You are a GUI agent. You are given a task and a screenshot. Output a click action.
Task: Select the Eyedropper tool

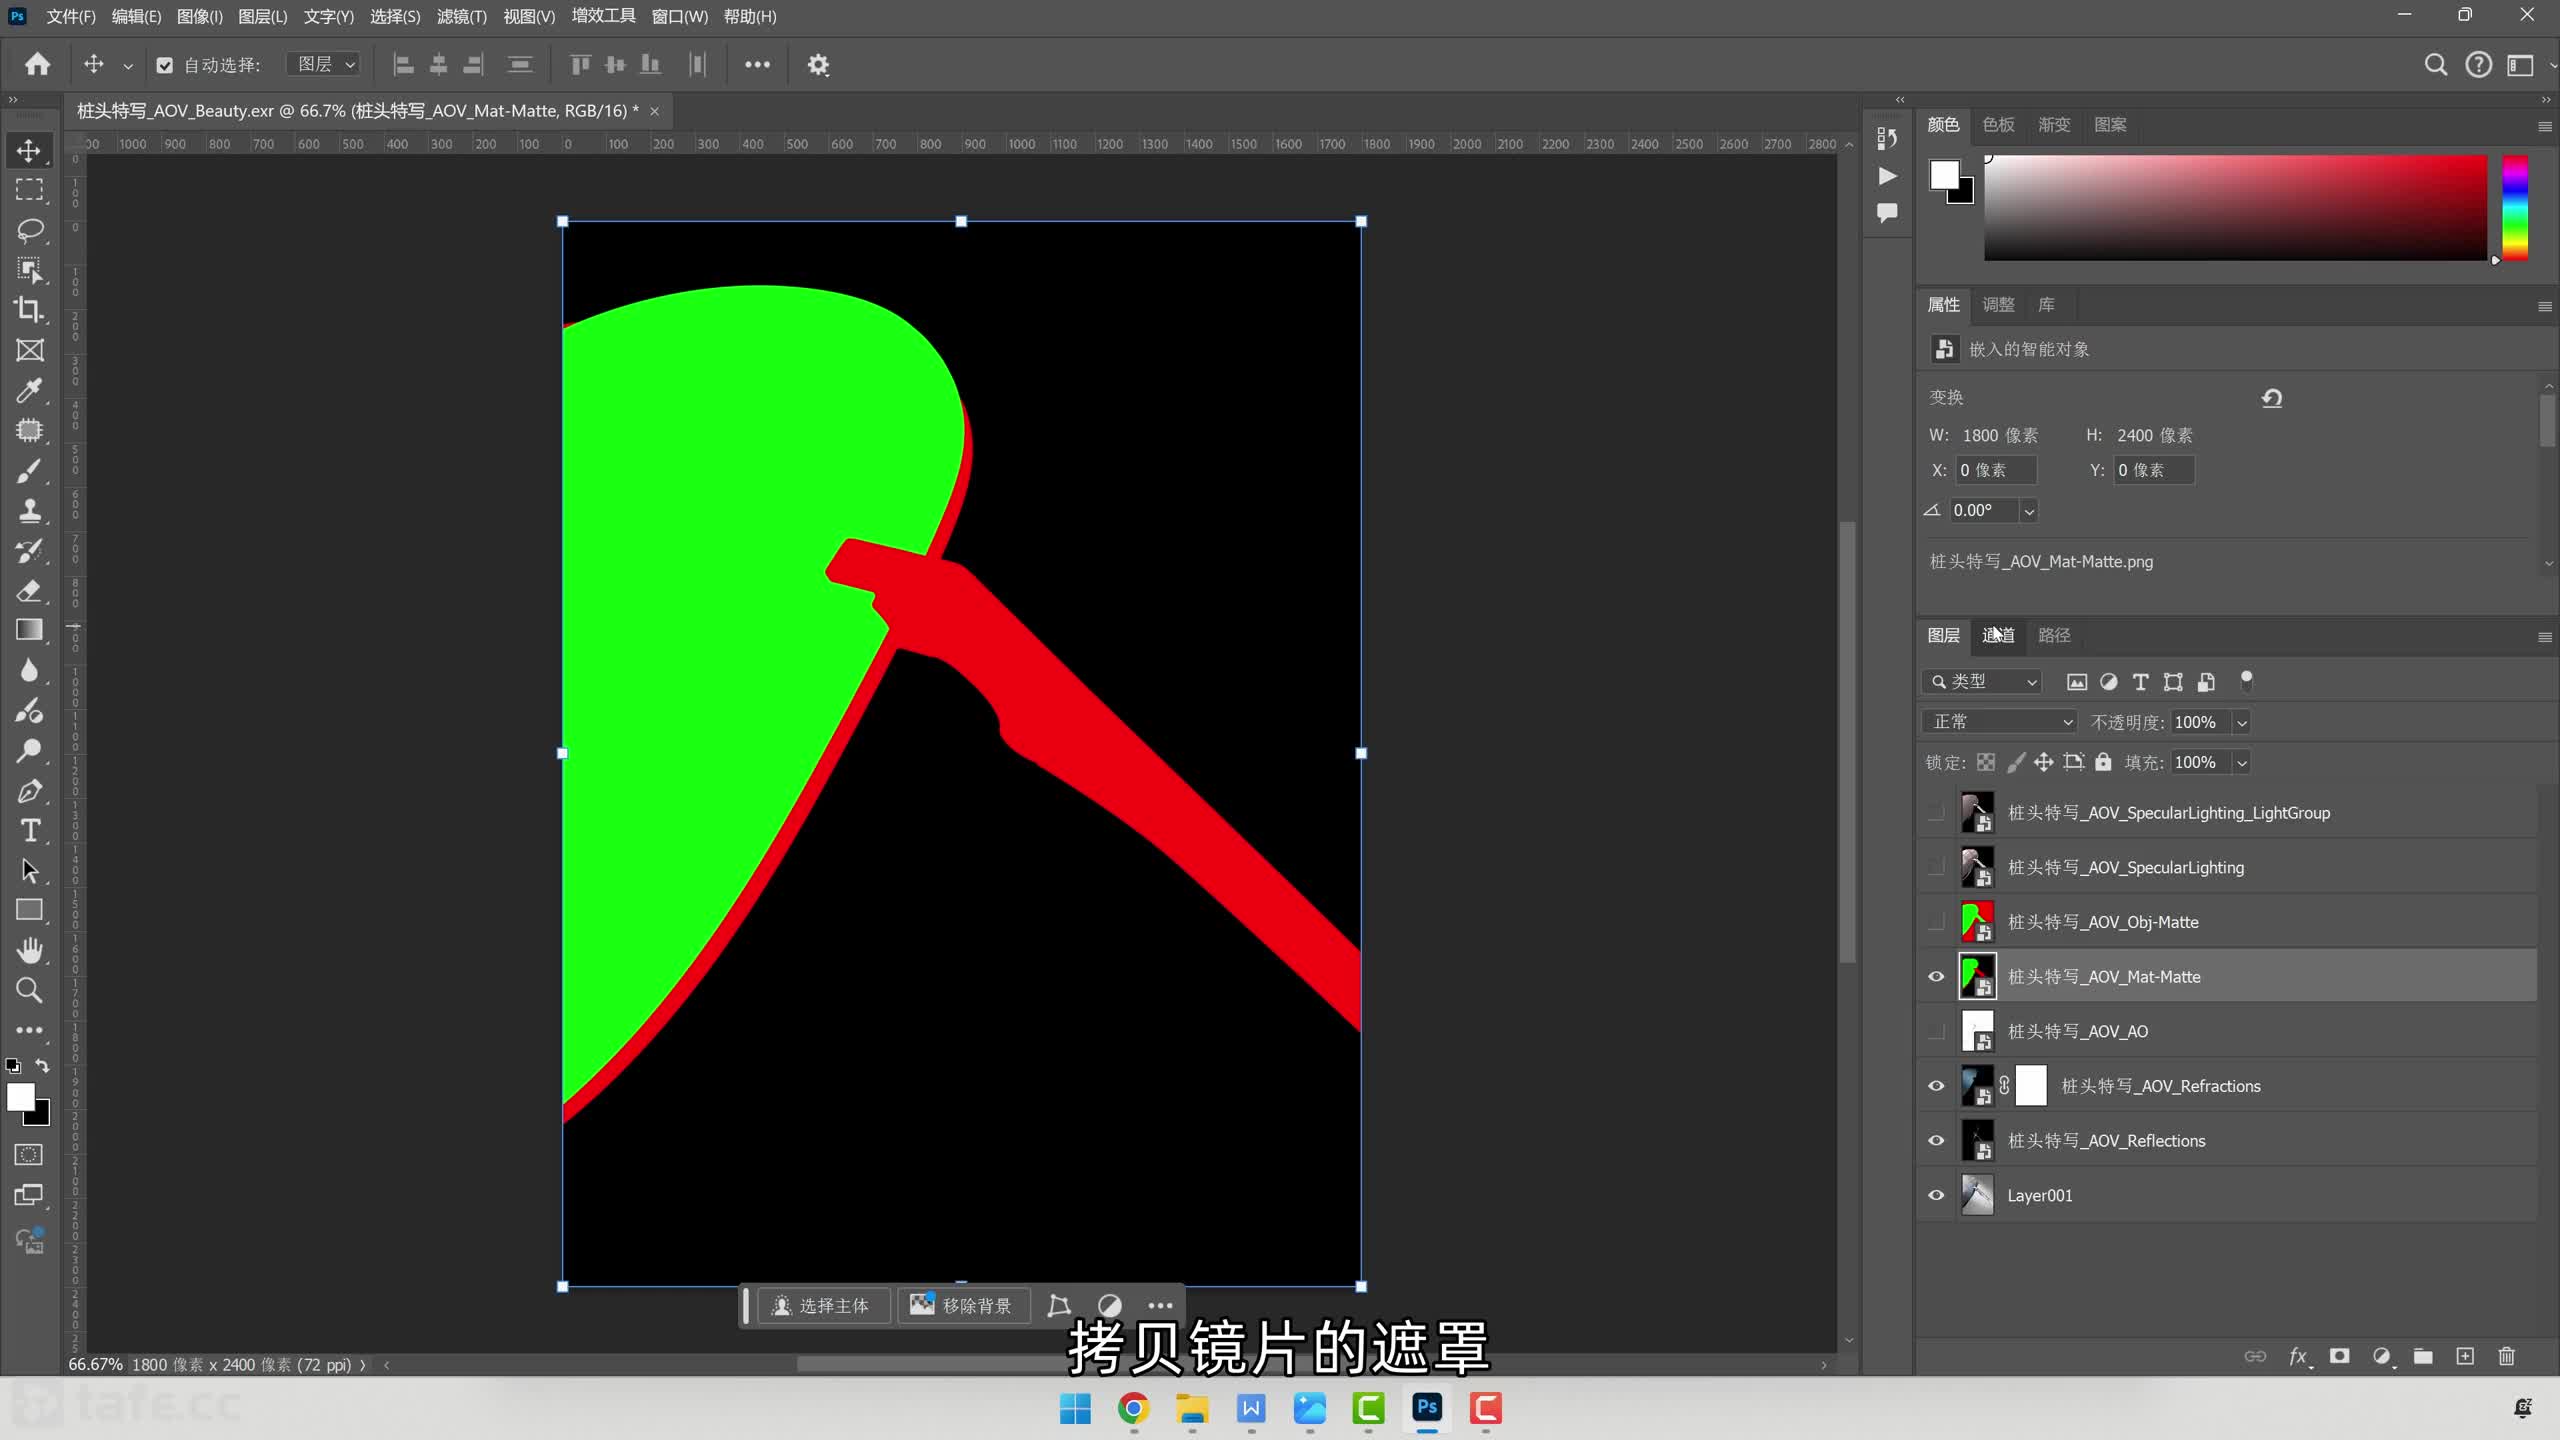point(29,390)
